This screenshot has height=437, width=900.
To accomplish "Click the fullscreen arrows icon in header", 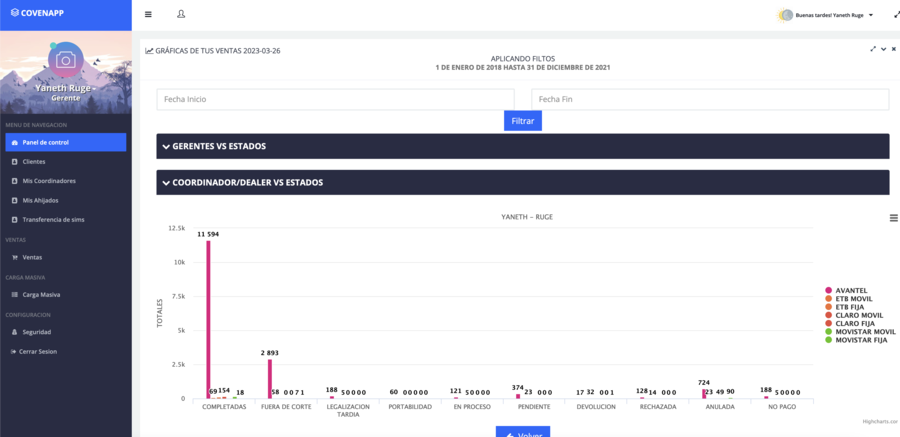I will [897, 16].
